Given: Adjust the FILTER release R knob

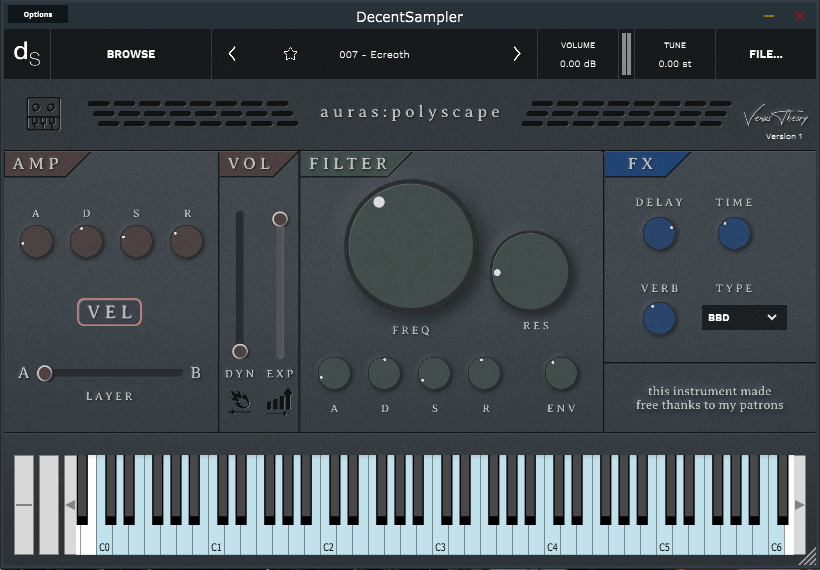Looking at the screenshot, I should click(484, 373).
